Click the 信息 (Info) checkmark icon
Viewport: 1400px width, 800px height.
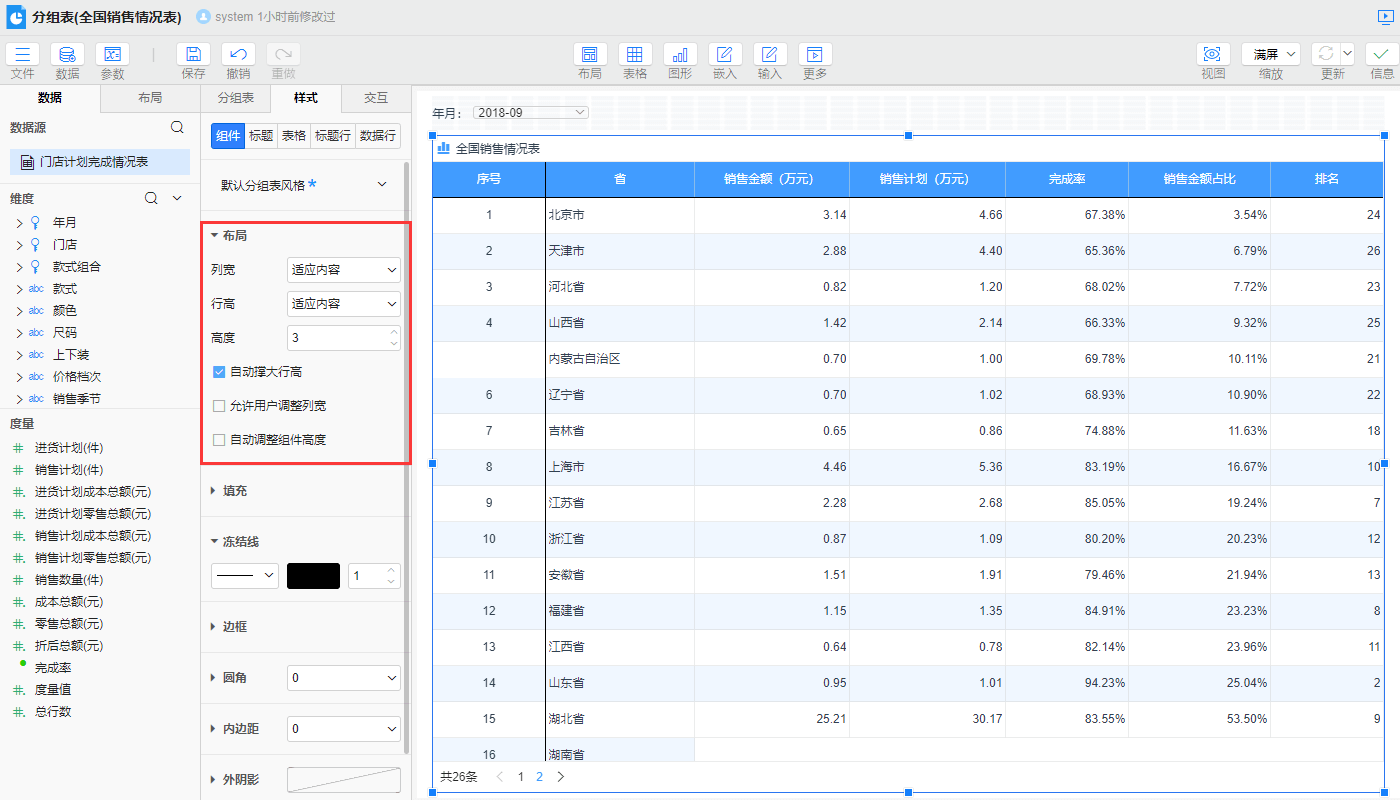(x=1382, y=55)
